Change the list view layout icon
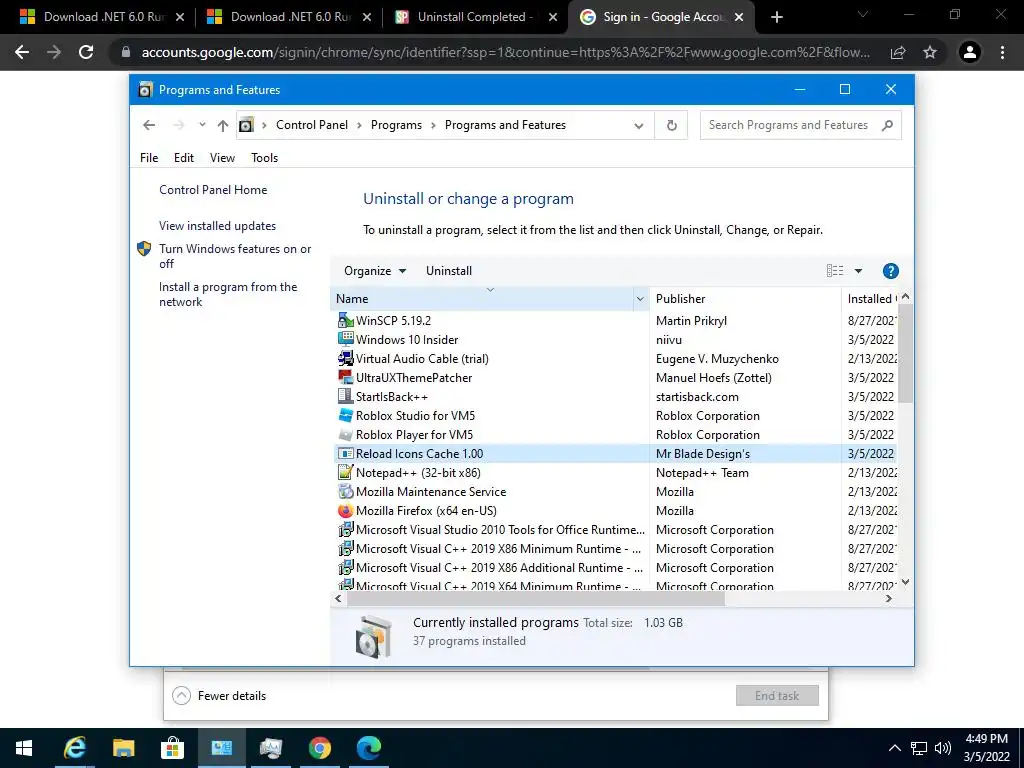The width and height of the screenshot is (1024, 768). click(x=835, y=271)
